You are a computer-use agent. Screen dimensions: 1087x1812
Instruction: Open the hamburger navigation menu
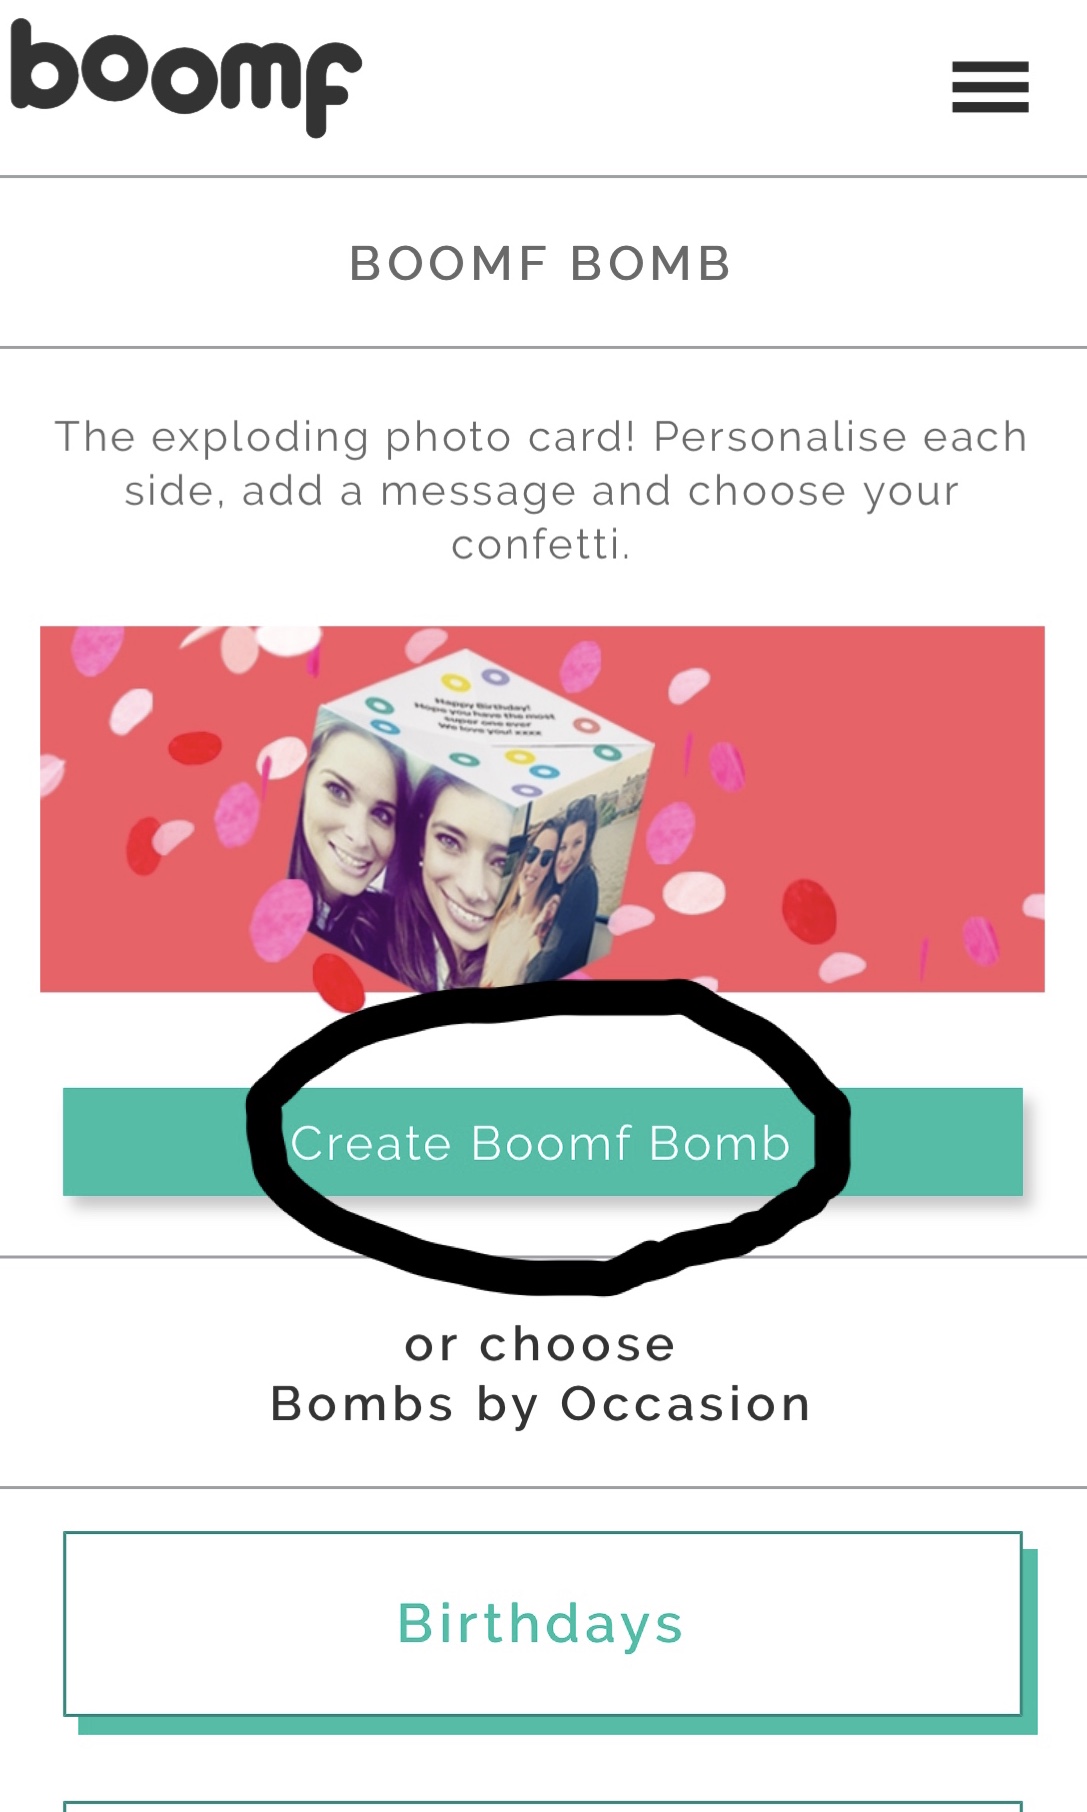tap(990, 87)
